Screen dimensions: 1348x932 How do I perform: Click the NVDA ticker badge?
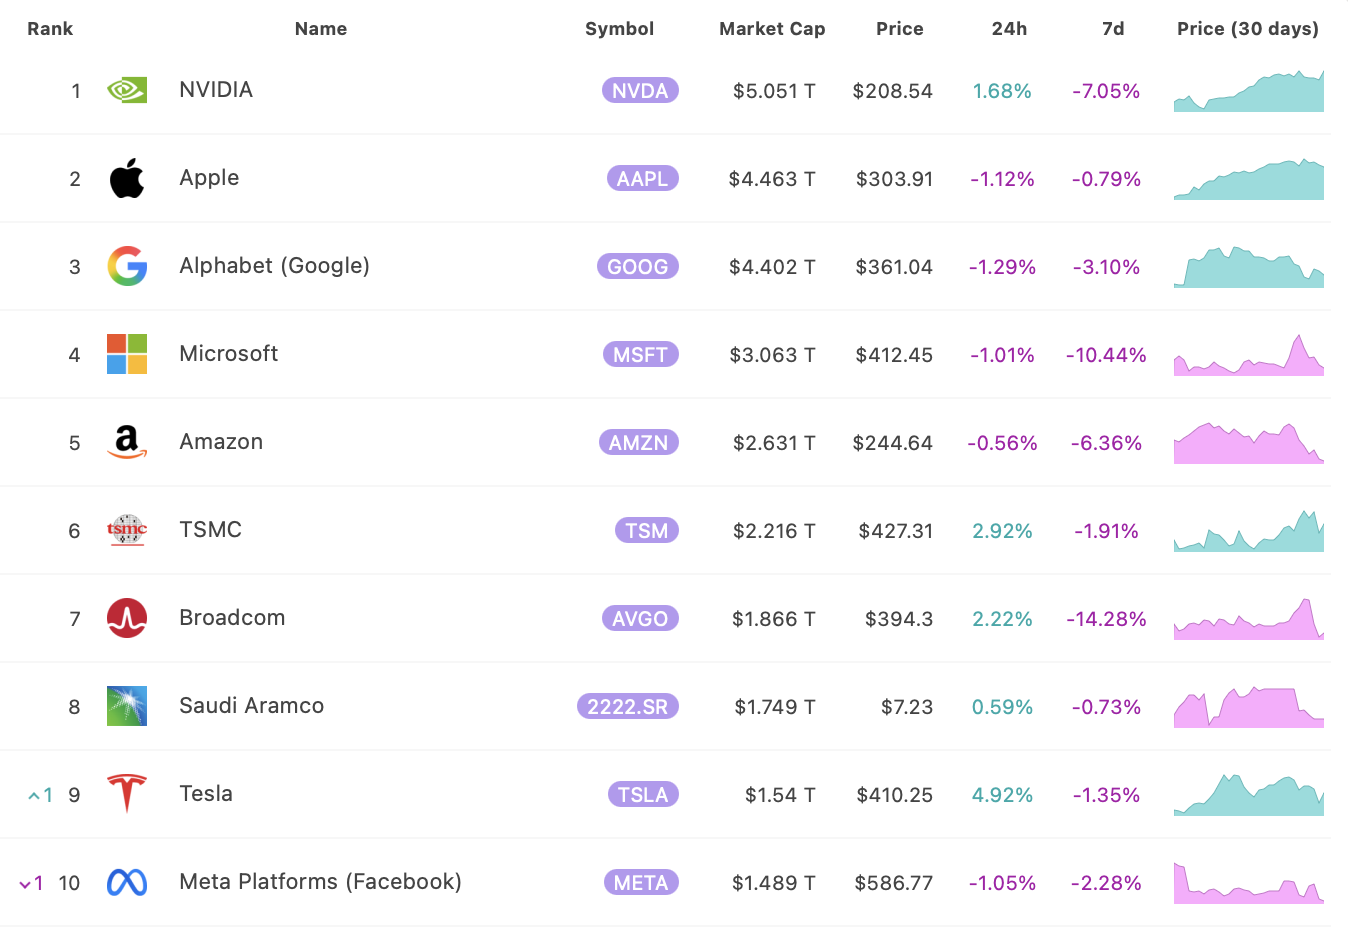tap(640, 91)
